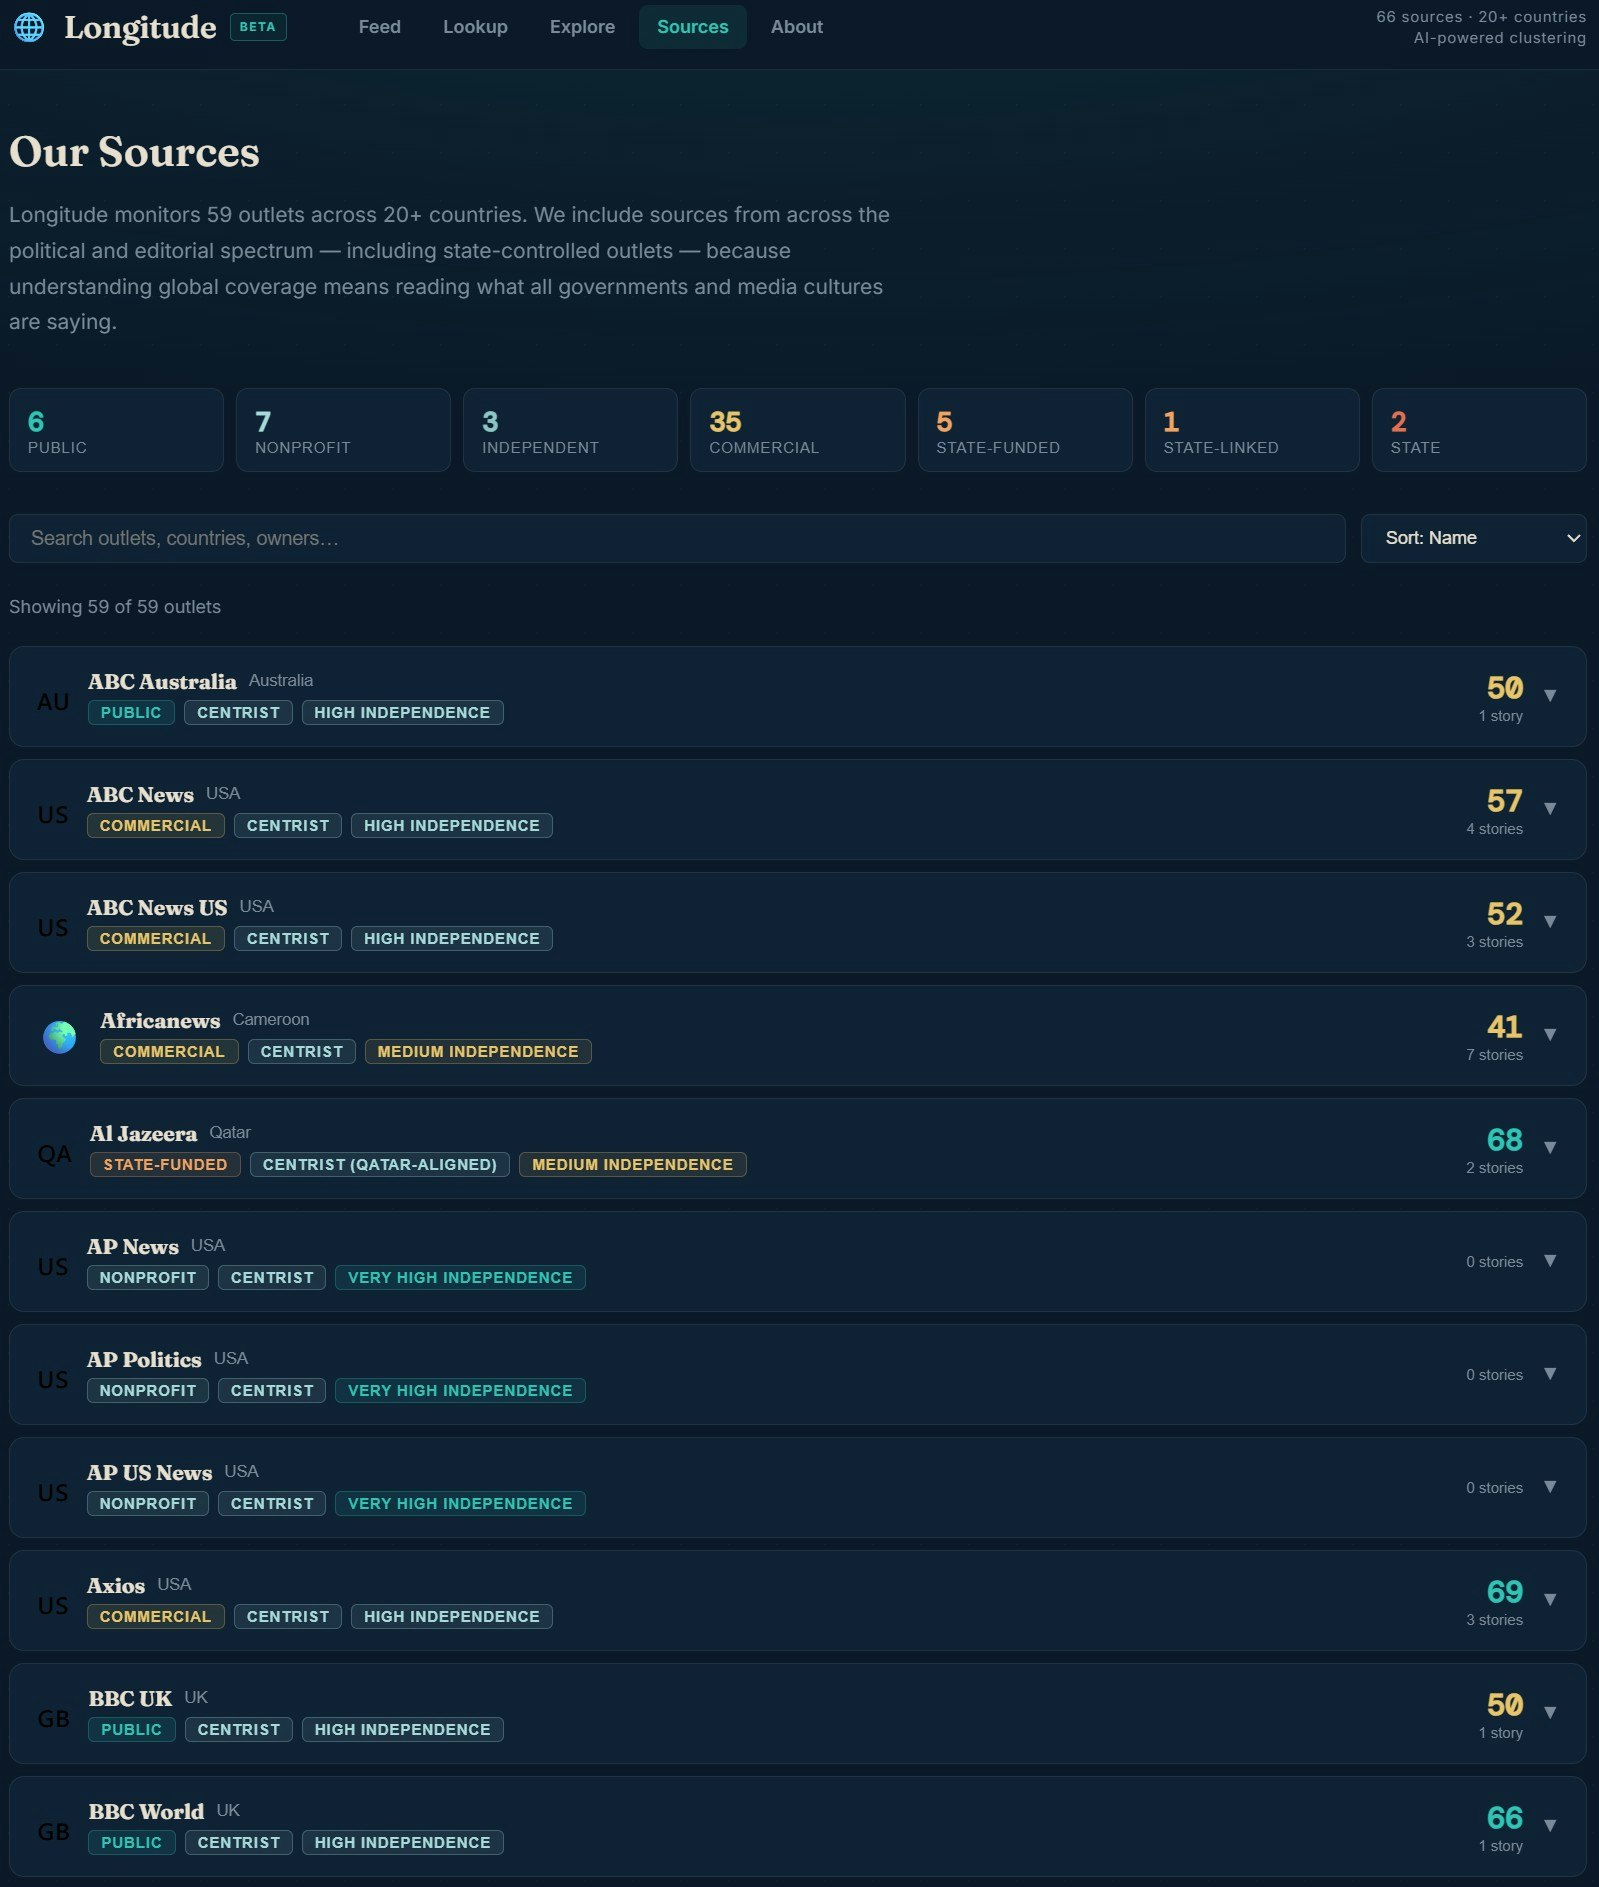Click the Our Sources heading

click(x=134, y=152)
